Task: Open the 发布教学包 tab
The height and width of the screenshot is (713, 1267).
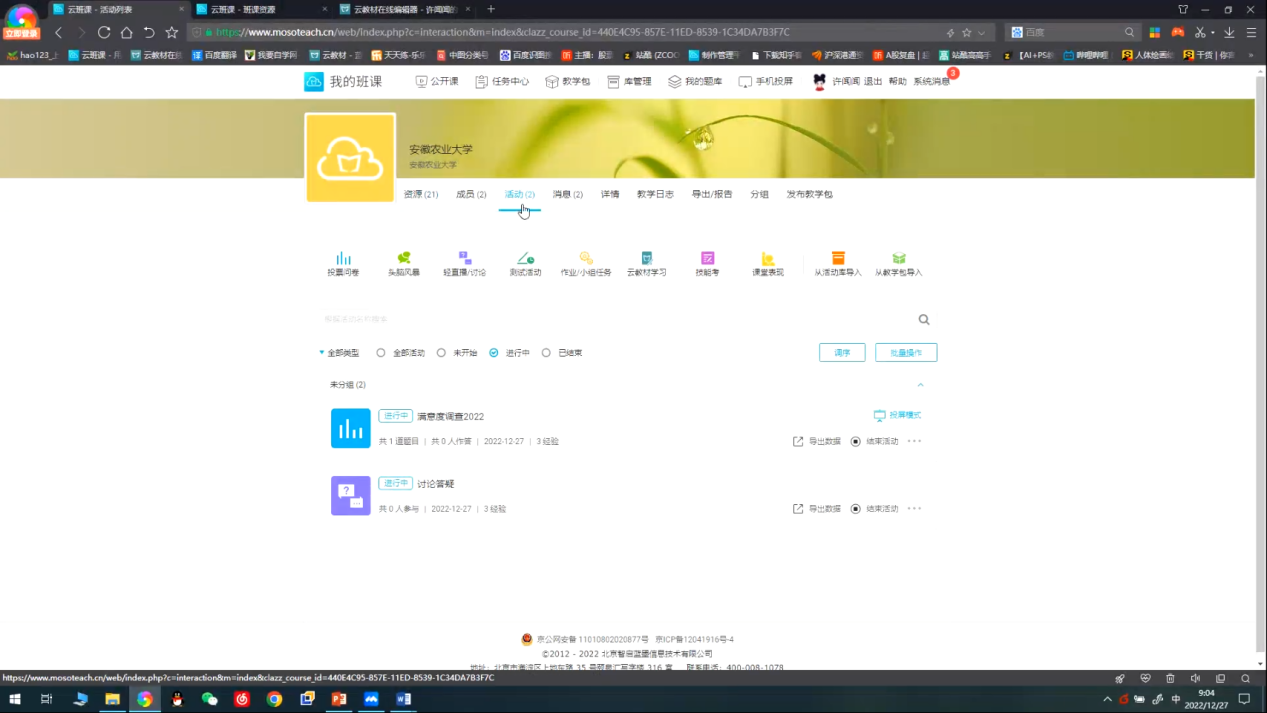Action: tap(809, 194)
